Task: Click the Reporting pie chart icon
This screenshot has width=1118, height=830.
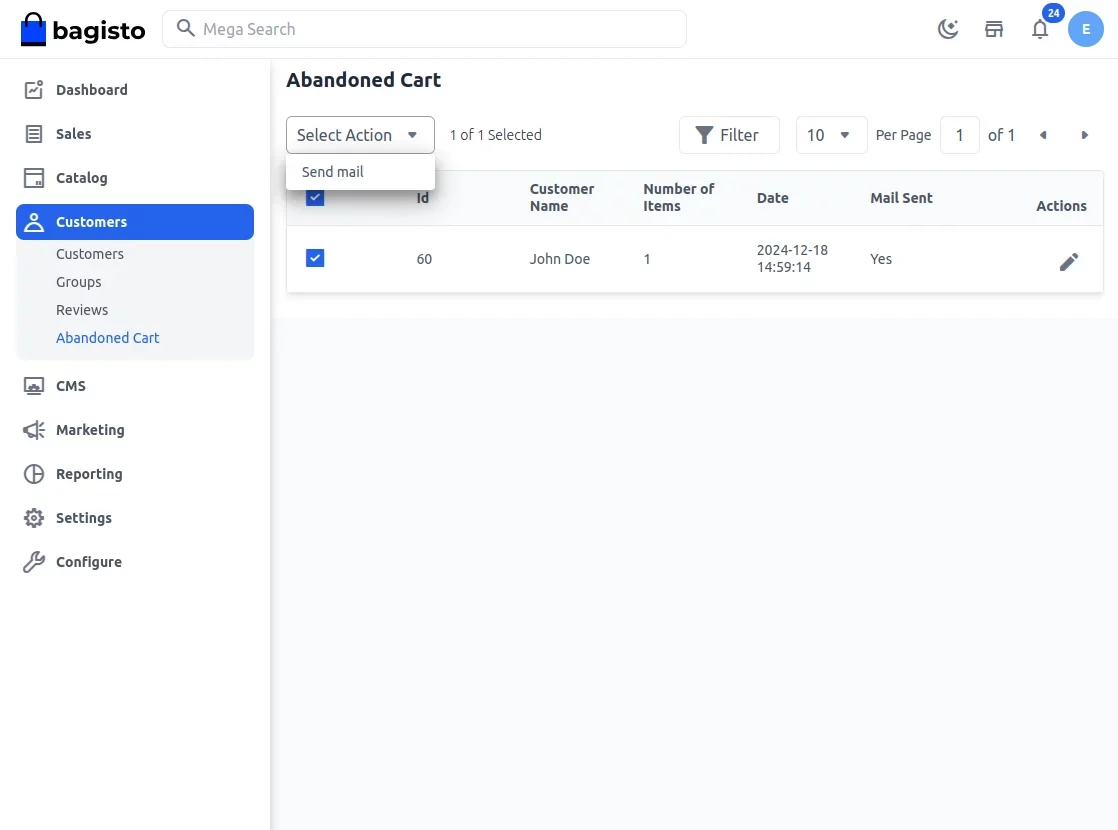Action: (34, 474)
